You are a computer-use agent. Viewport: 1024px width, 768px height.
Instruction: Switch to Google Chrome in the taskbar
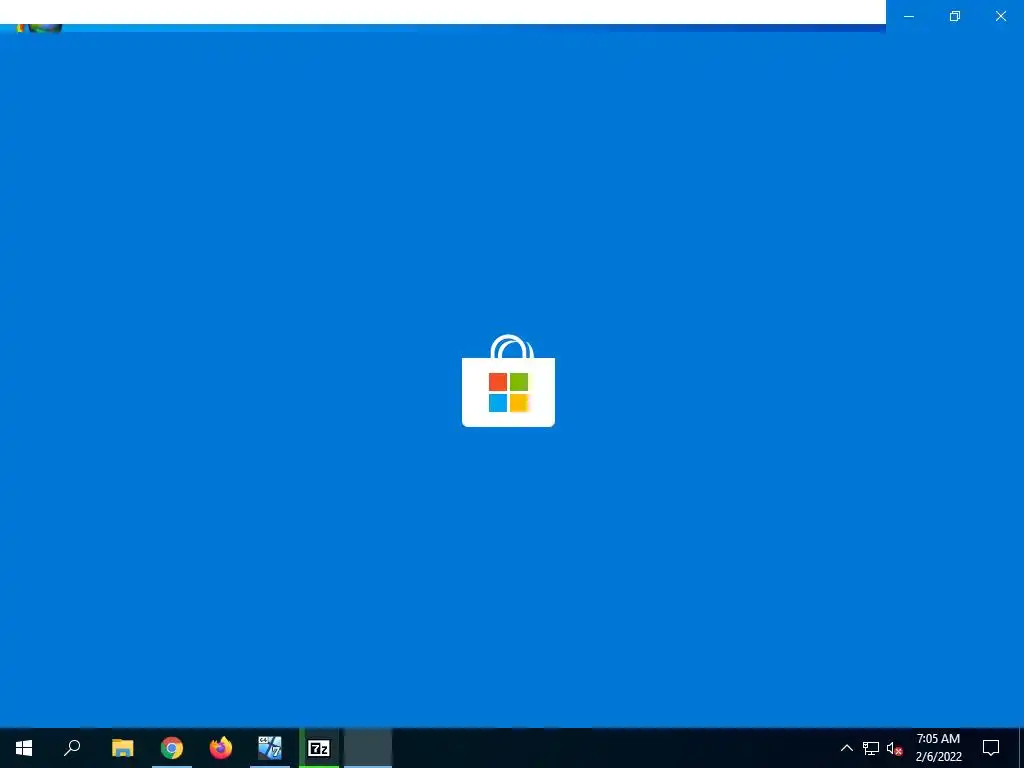[172, 748]
